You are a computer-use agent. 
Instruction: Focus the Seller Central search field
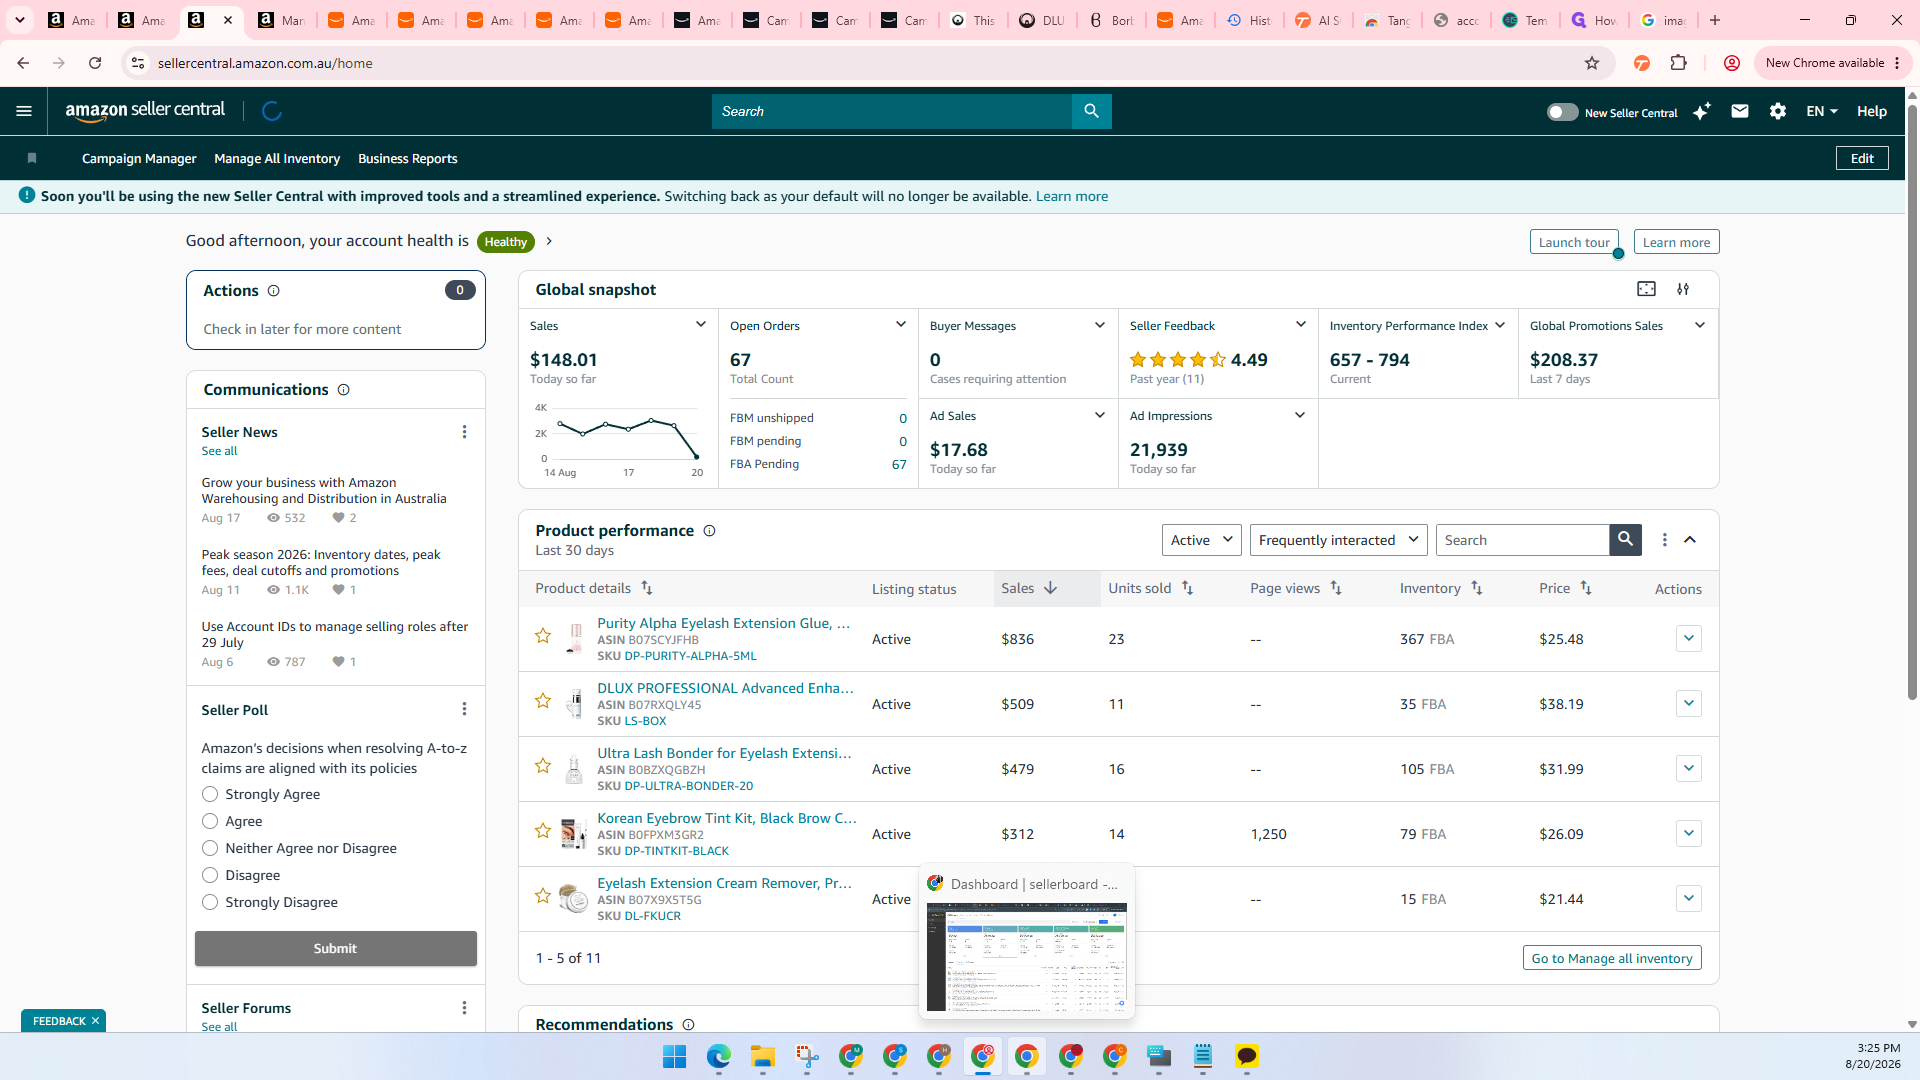(891, 111)
